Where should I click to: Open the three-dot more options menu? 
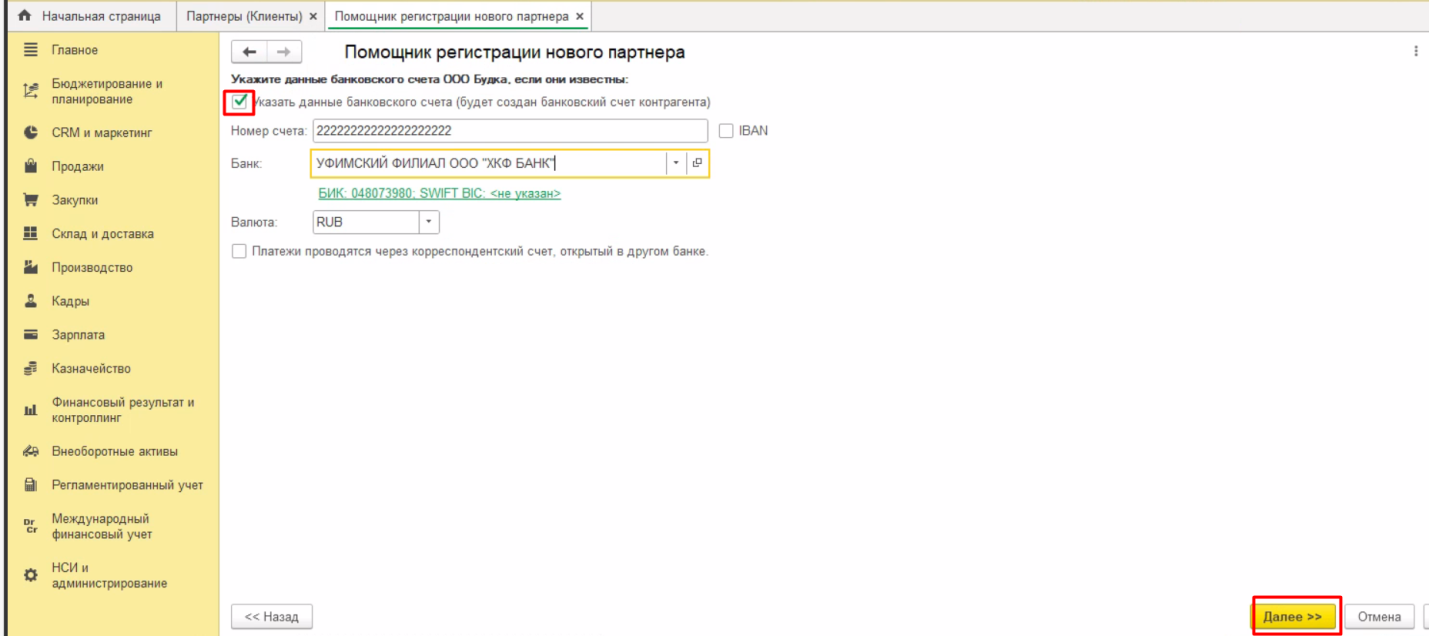1415,52
